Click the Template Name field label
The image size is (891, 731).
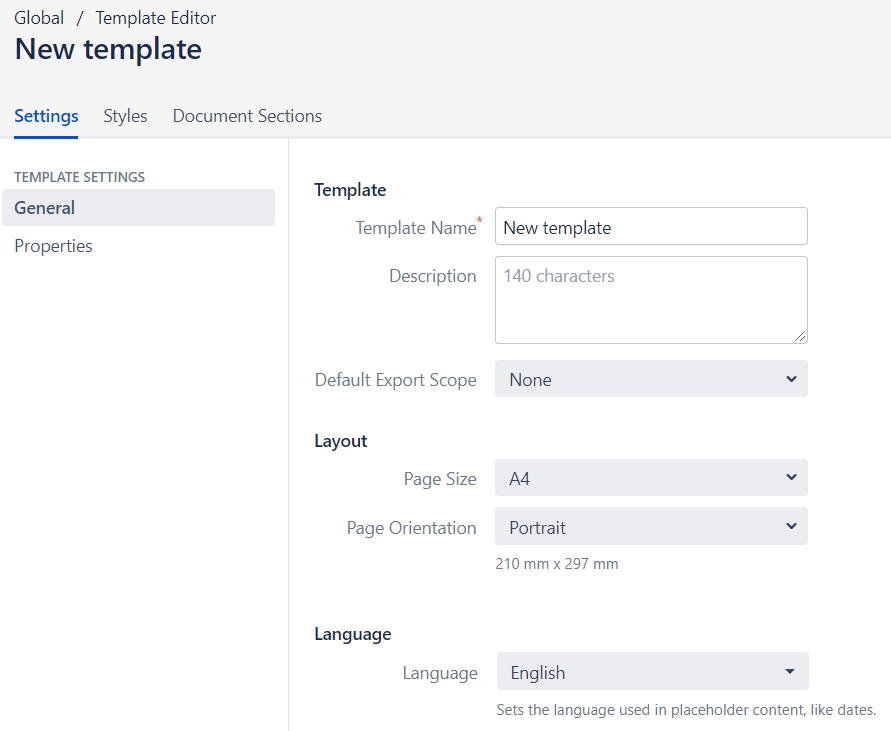point(416,228)
